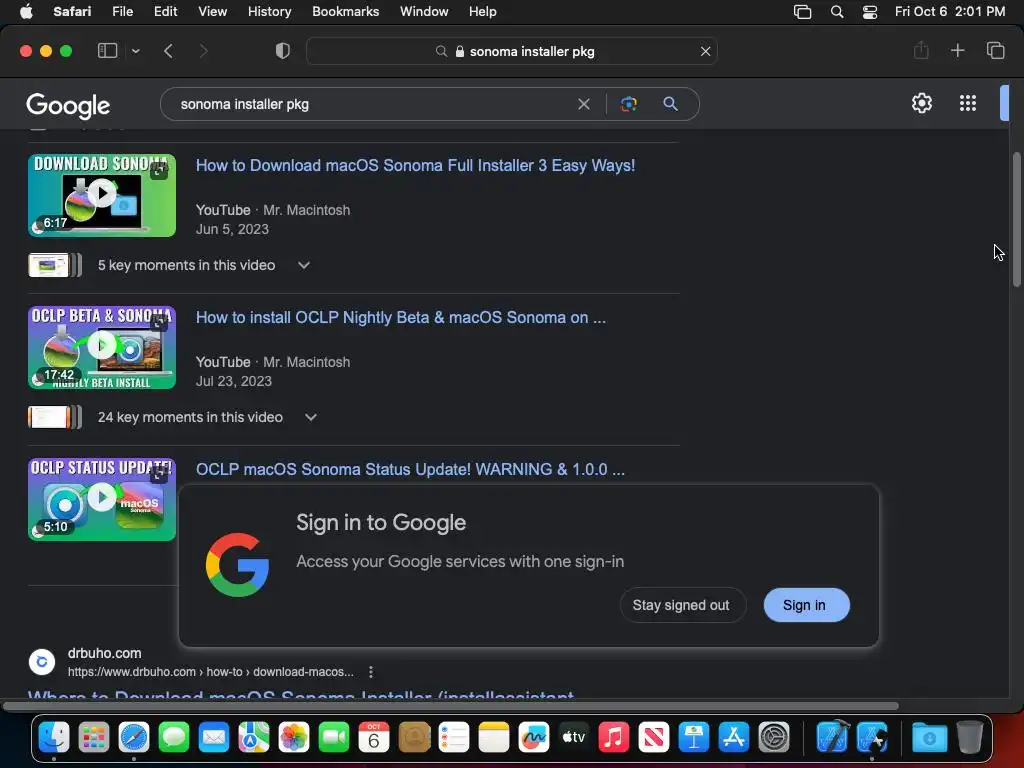
Task: Open the Google apps grid
Action: point(968,103)
